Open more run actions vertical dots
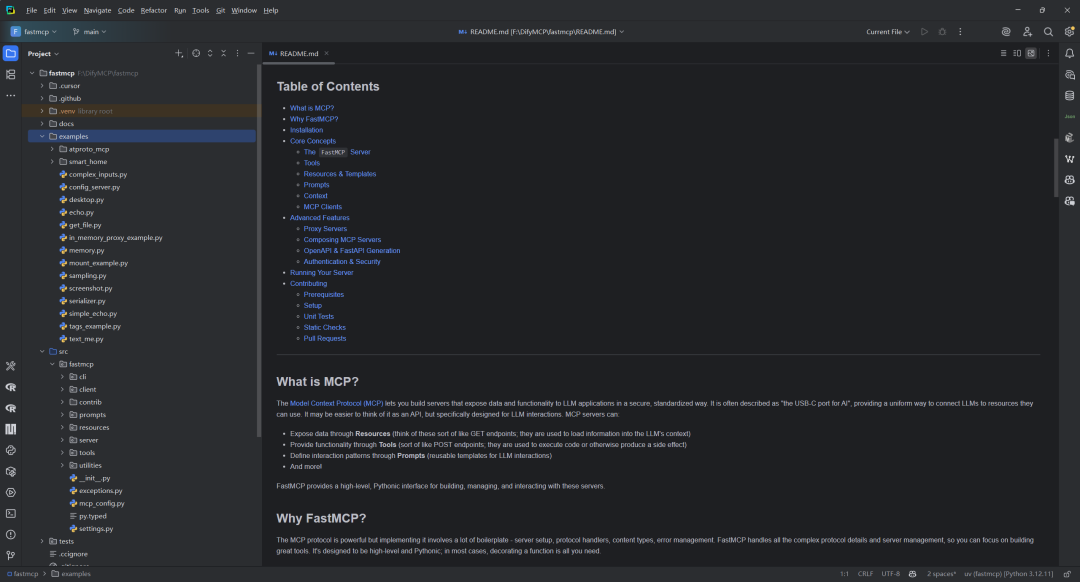 coord(960,32)
